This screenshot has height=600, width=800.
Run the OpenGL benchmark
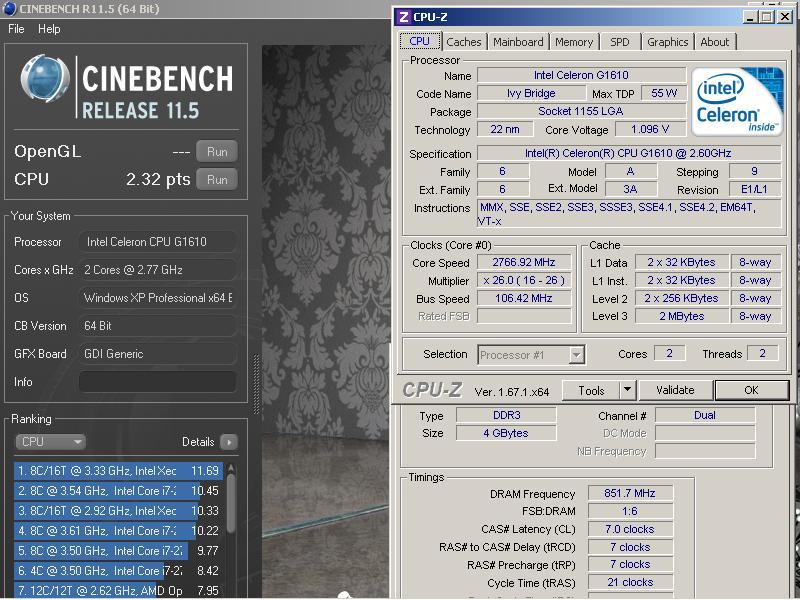click(217, 152)
